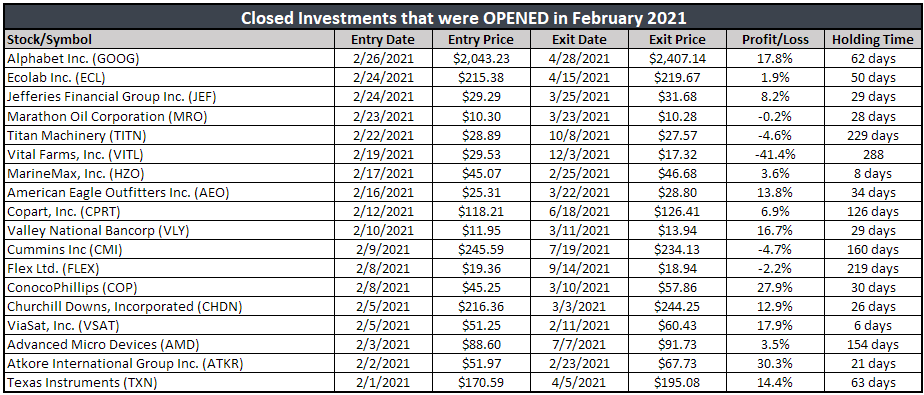Click the MarineMax holding time 8 days
The width and height of the screenshot is (924, 395).
click(x=873, y=173)
